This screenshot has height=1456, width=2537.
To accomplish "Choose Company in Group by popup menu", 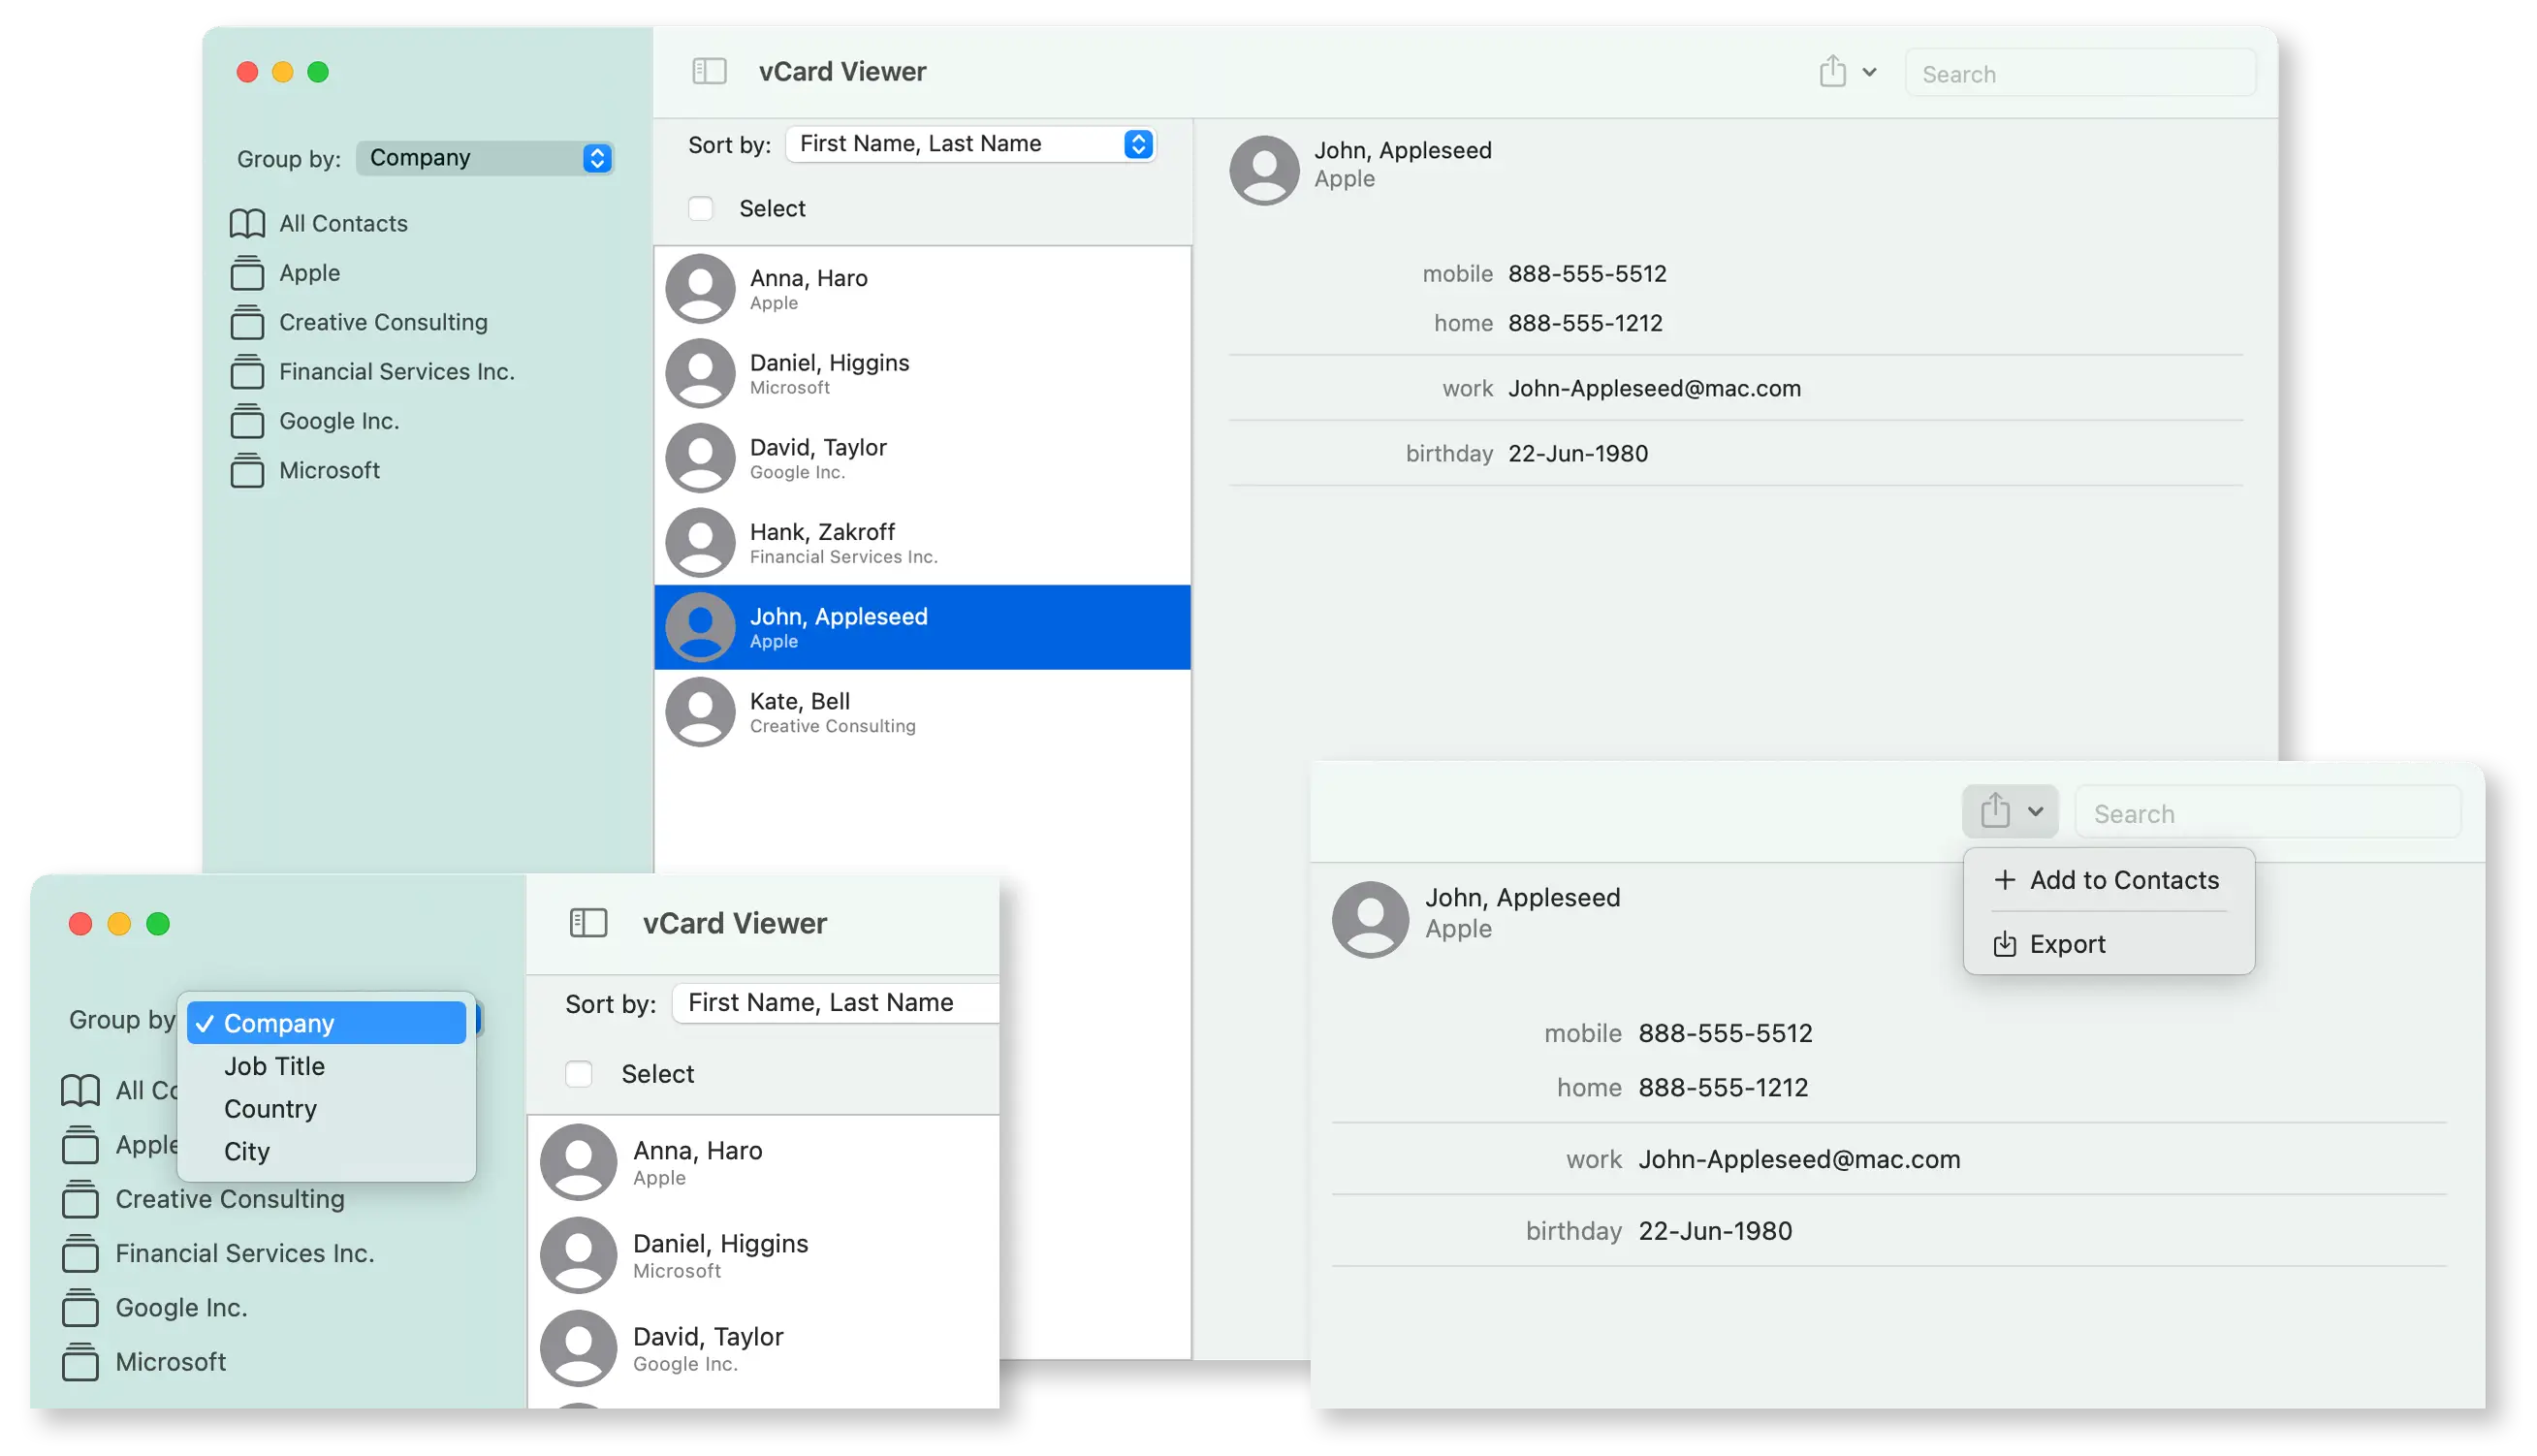I will (x=326, y=1023).
